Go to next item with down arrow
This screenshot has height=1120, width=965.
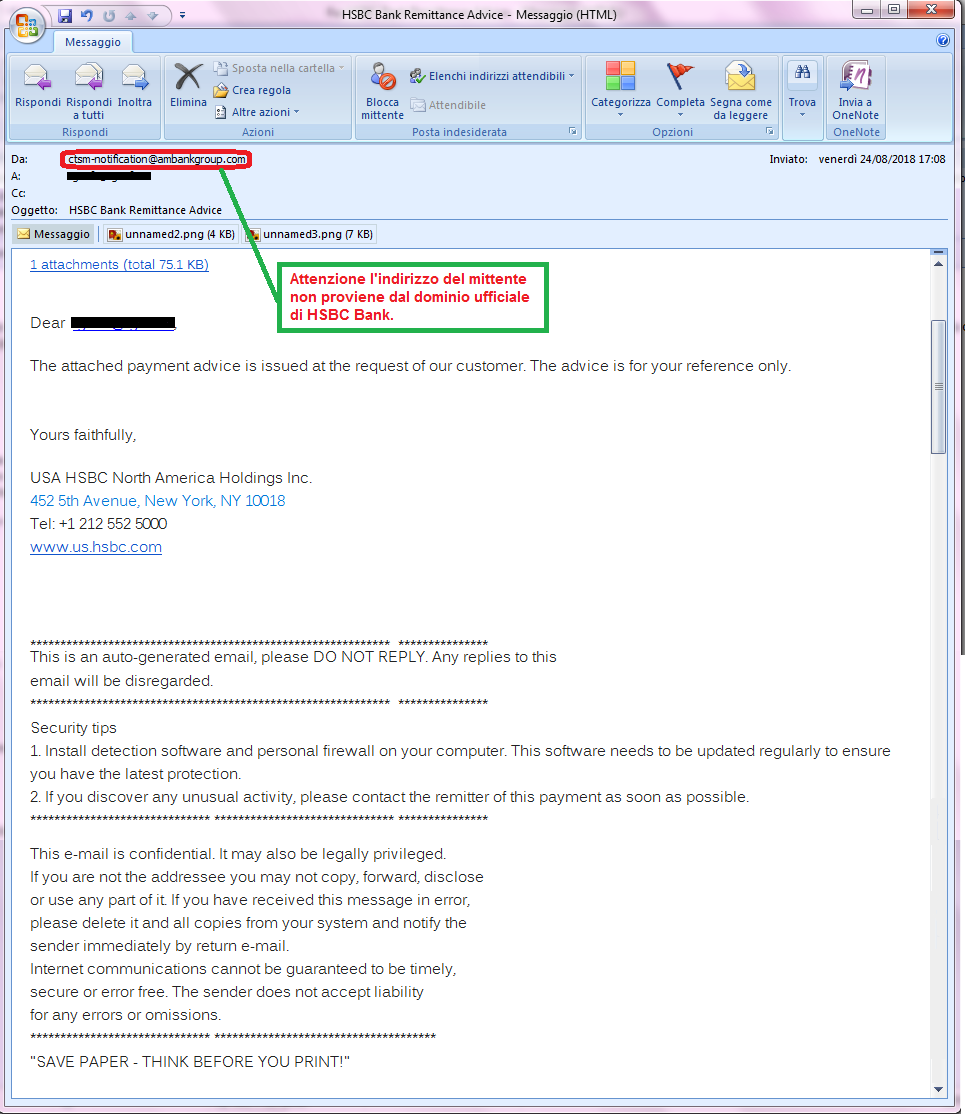click(152, 15)
